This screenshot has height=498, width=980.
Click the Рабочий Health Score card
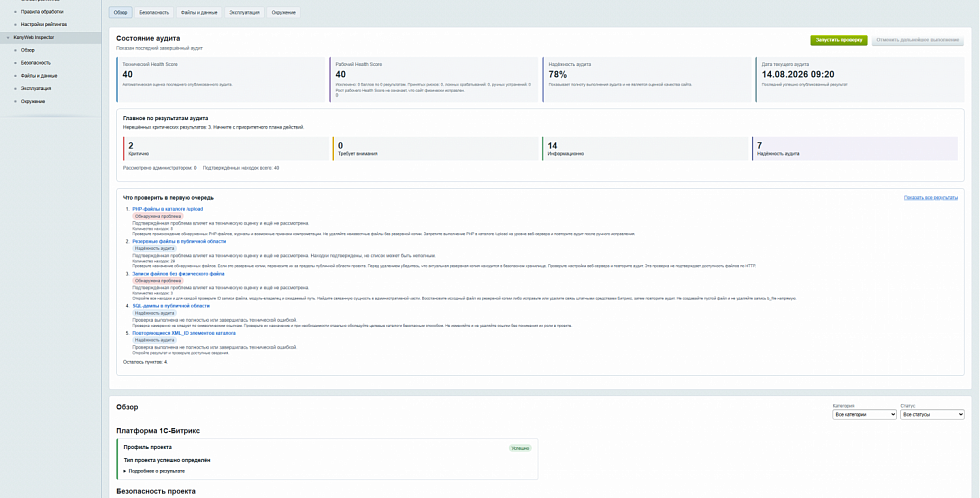coord(433,79)
